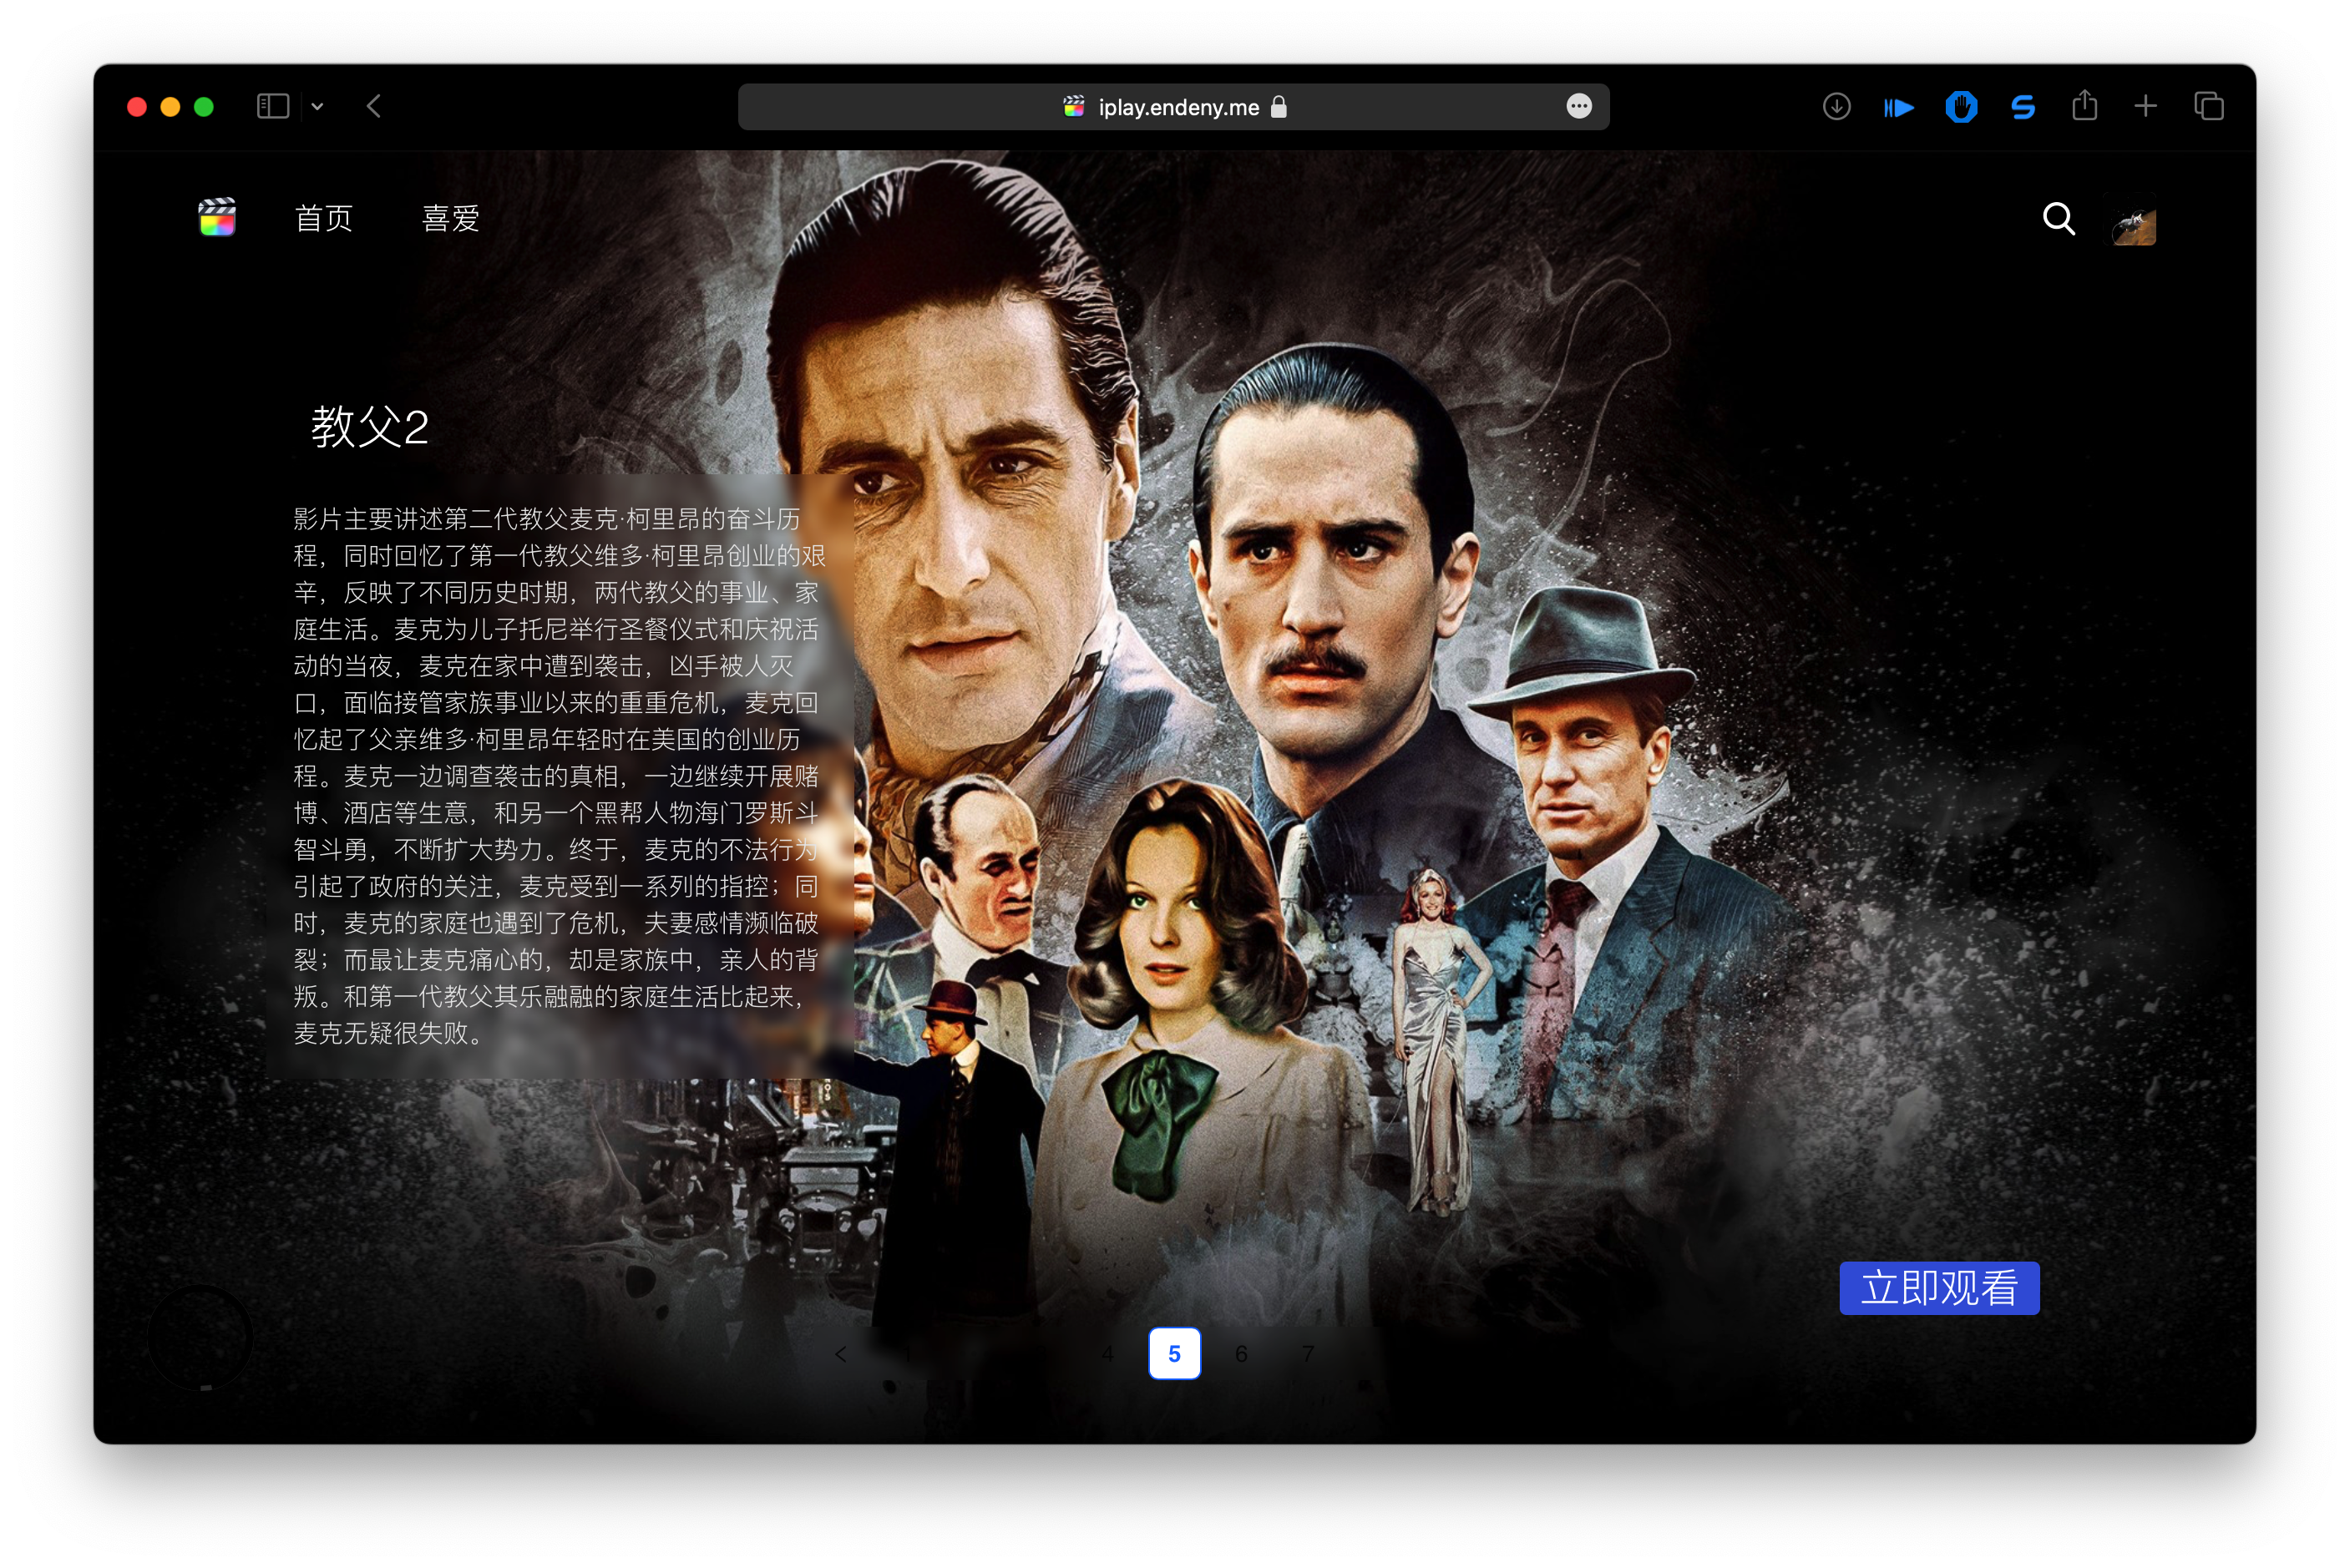Go to page 4 in pagination
Screen dimensions: 2350x1568
pyautogui.click(x=1107, y=1354)
